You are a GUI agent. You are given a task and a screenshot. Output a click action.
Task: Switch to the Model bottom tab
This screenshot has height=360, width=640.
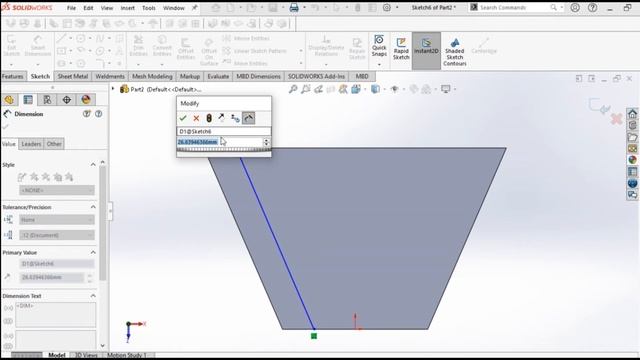pos(57,355)
